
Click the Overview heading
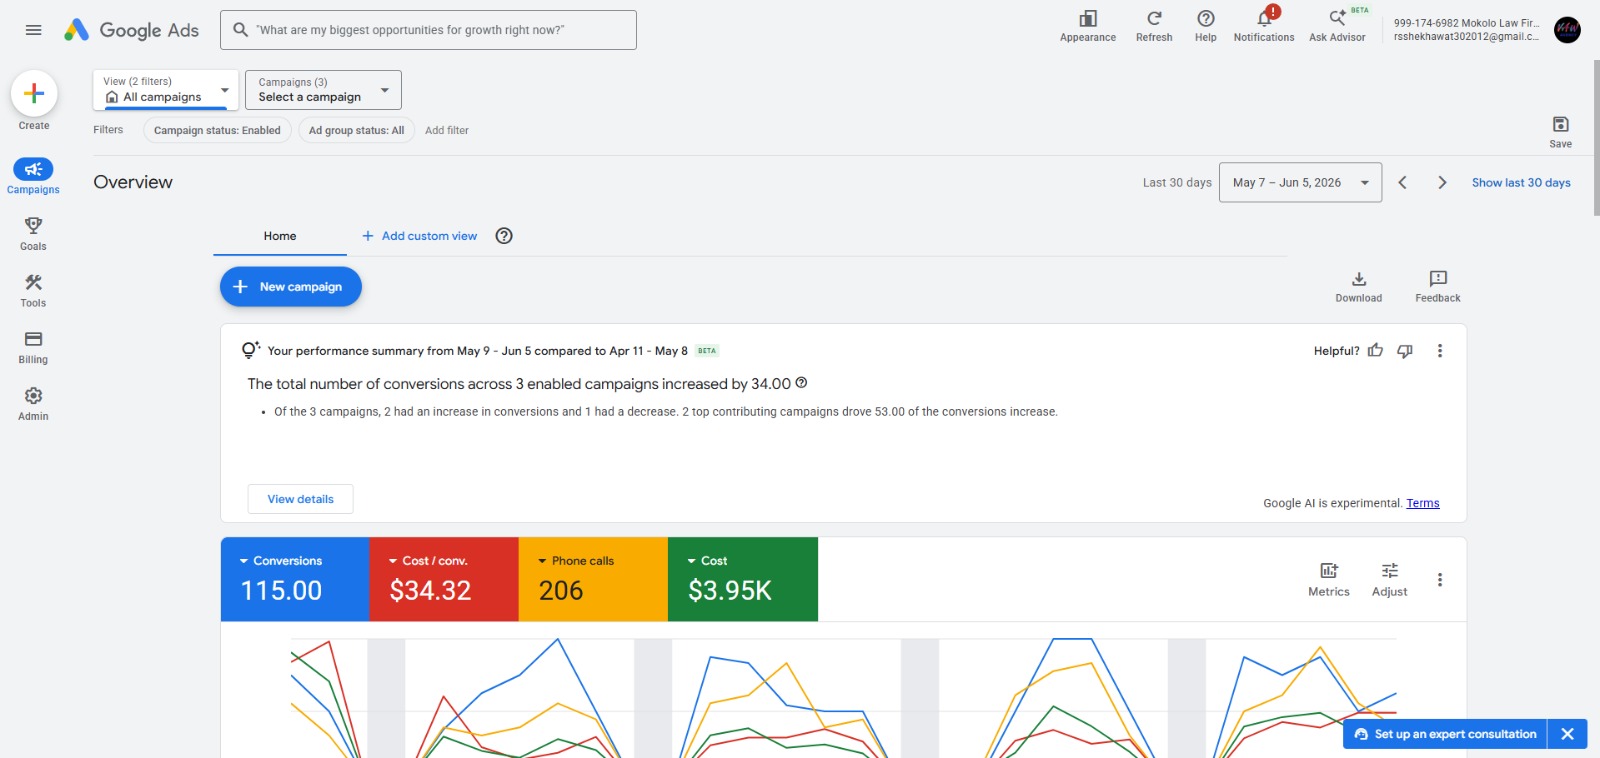(x=133, y=182)
